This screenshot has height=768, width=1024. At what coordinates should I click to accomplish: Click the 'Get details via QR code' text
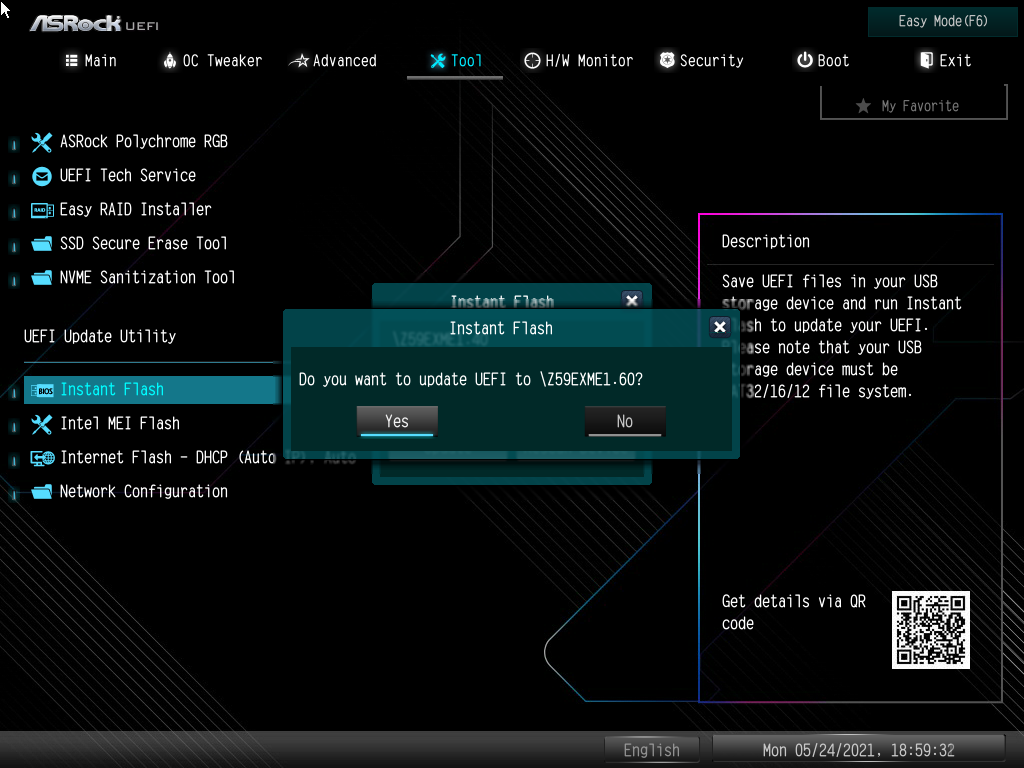pyautogui.click(x=793, y=612)
